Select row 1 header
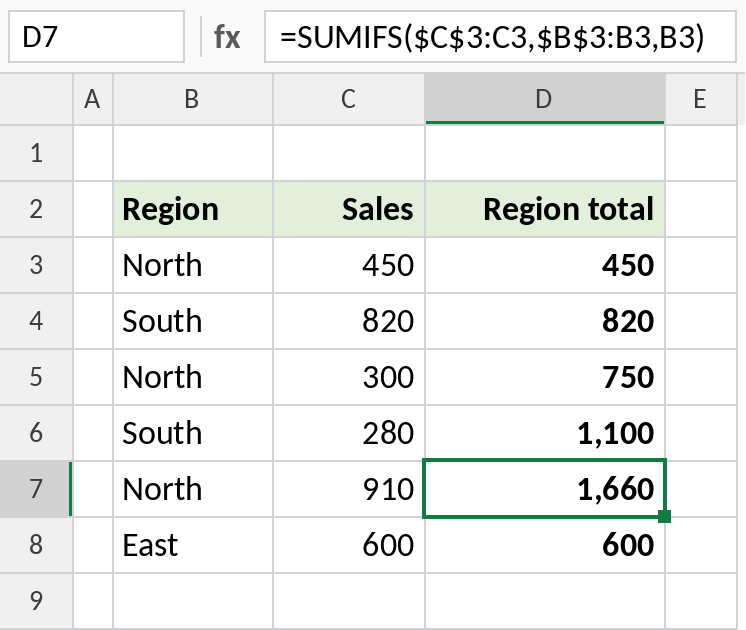 (x=36, y=153)
